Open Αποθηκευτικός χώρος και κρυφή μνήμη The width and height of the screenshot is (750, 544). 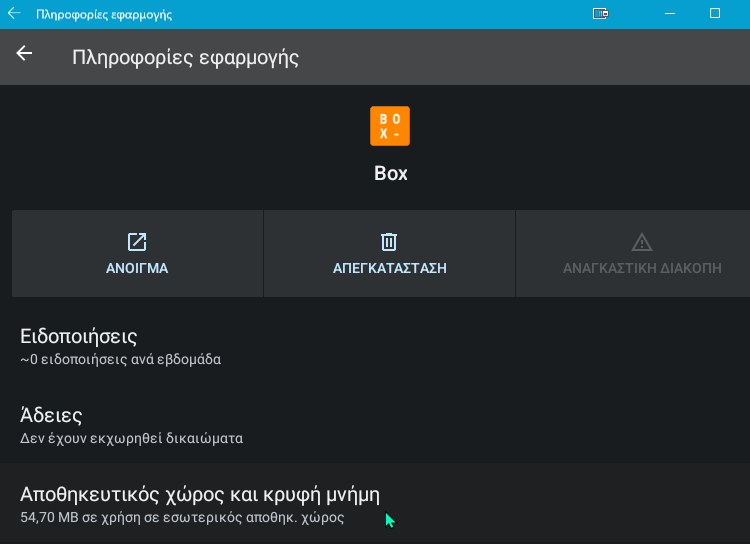pyautogui.click(x=375, y=503)
